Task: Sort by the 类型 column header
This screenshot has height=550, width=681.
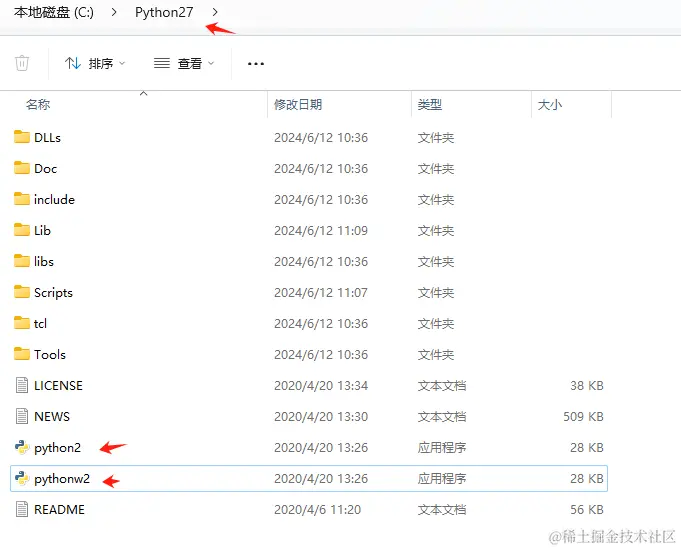Action: click(430, 105)
